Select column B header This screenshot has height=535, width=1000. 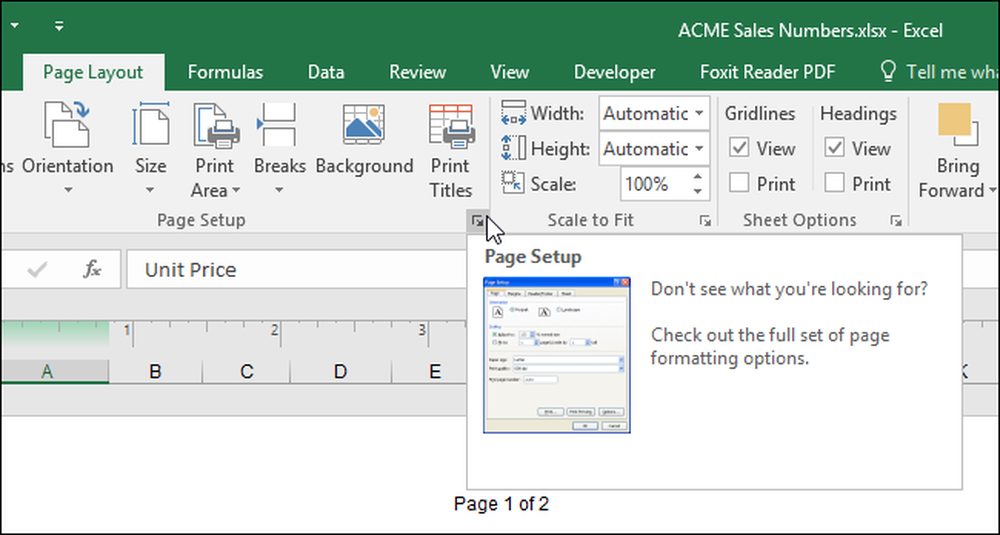click(x=155, y=372)
